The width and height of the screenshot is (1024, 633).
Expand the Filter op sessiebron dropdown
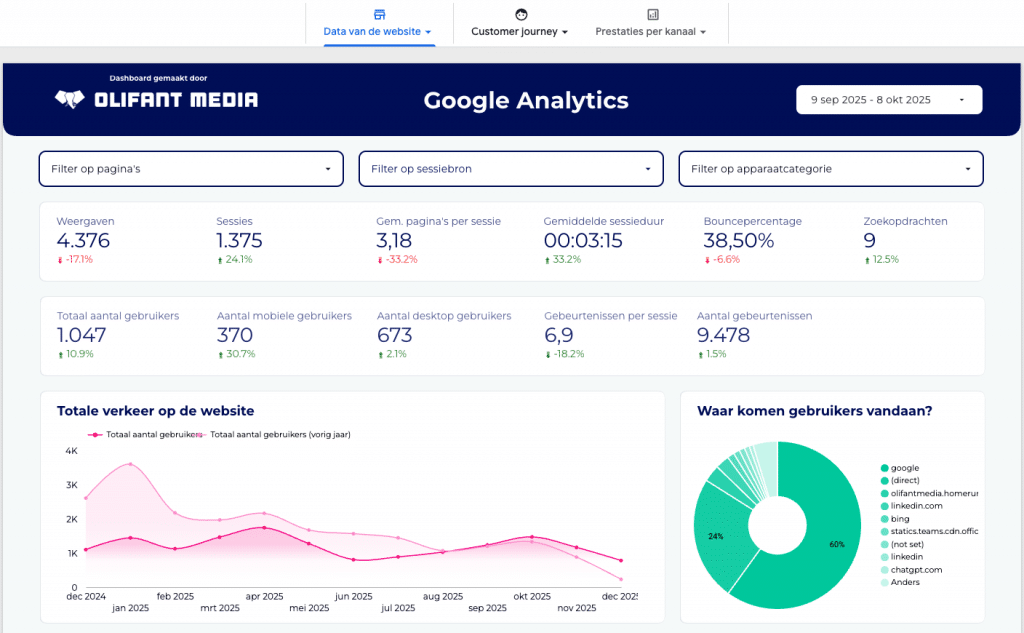pos(510,169)
